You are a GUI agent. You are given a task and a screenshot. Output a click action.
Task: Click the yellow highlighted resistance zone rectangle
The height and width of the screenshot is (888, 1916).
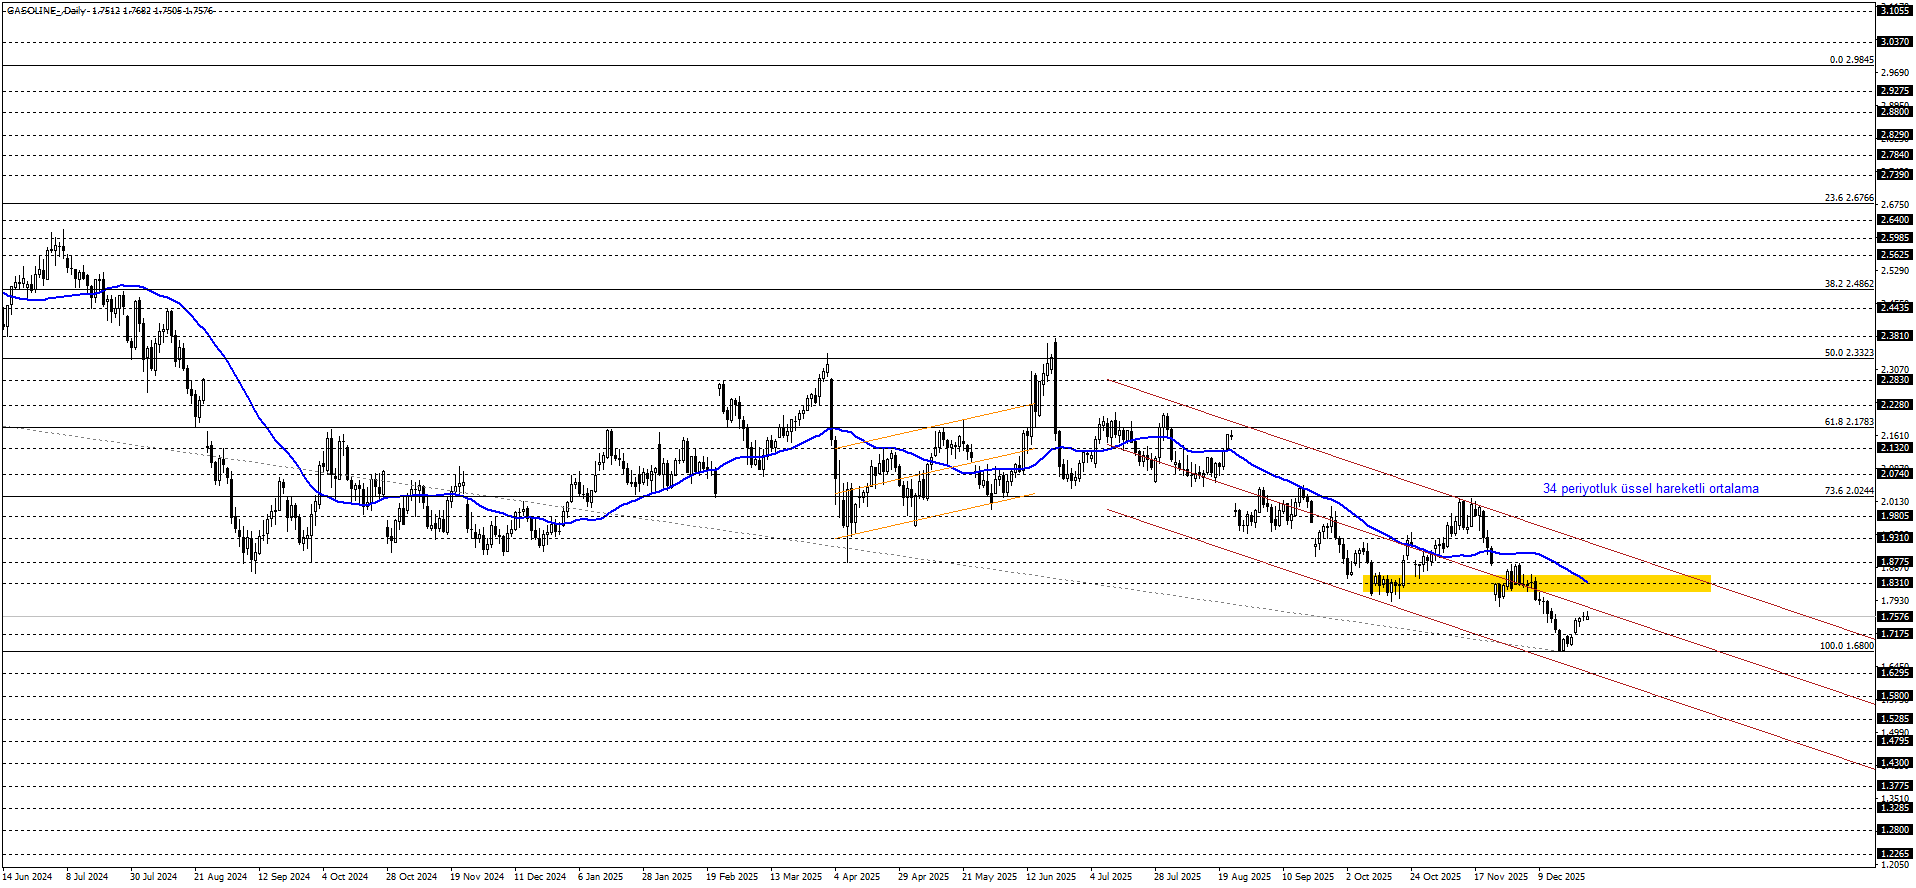[1536, 583]
